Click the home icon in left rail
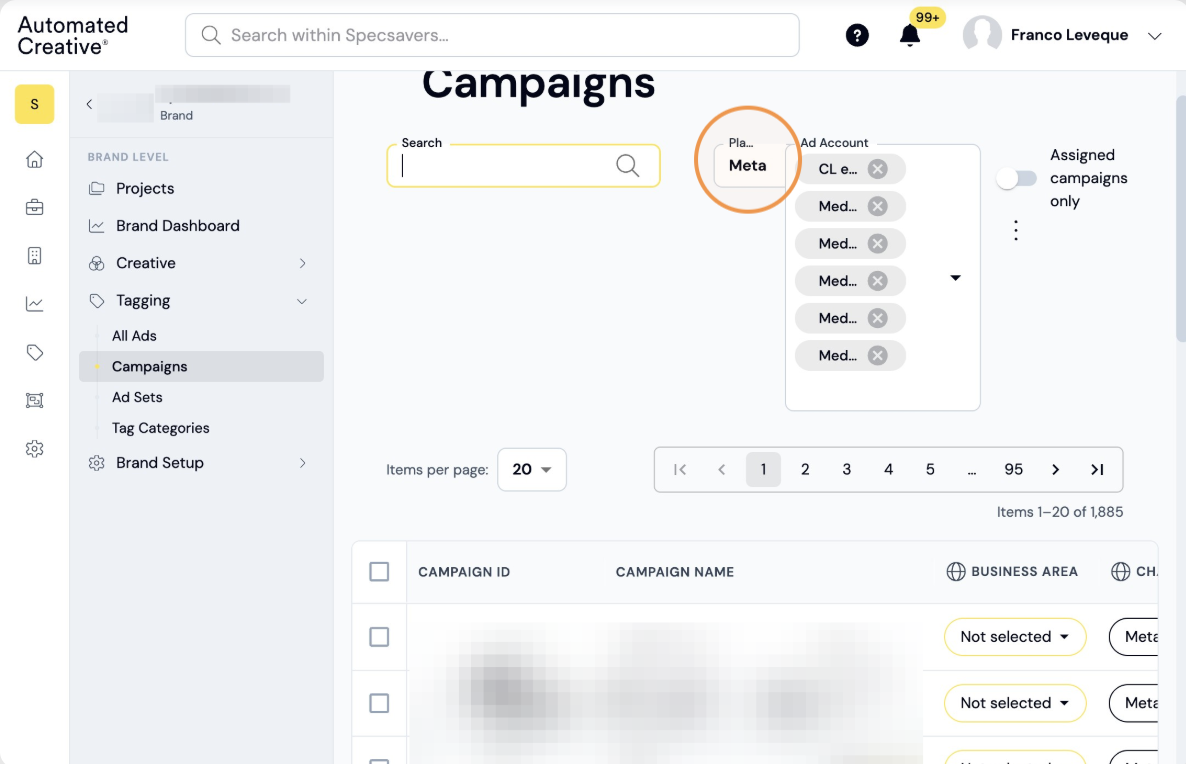1186x764 pixels. coord(34,160)
